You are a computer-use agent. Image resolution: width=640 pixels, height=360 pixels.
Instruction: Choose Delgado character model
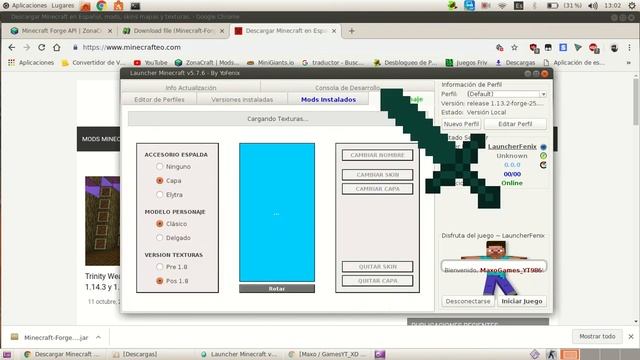point(160,238)
